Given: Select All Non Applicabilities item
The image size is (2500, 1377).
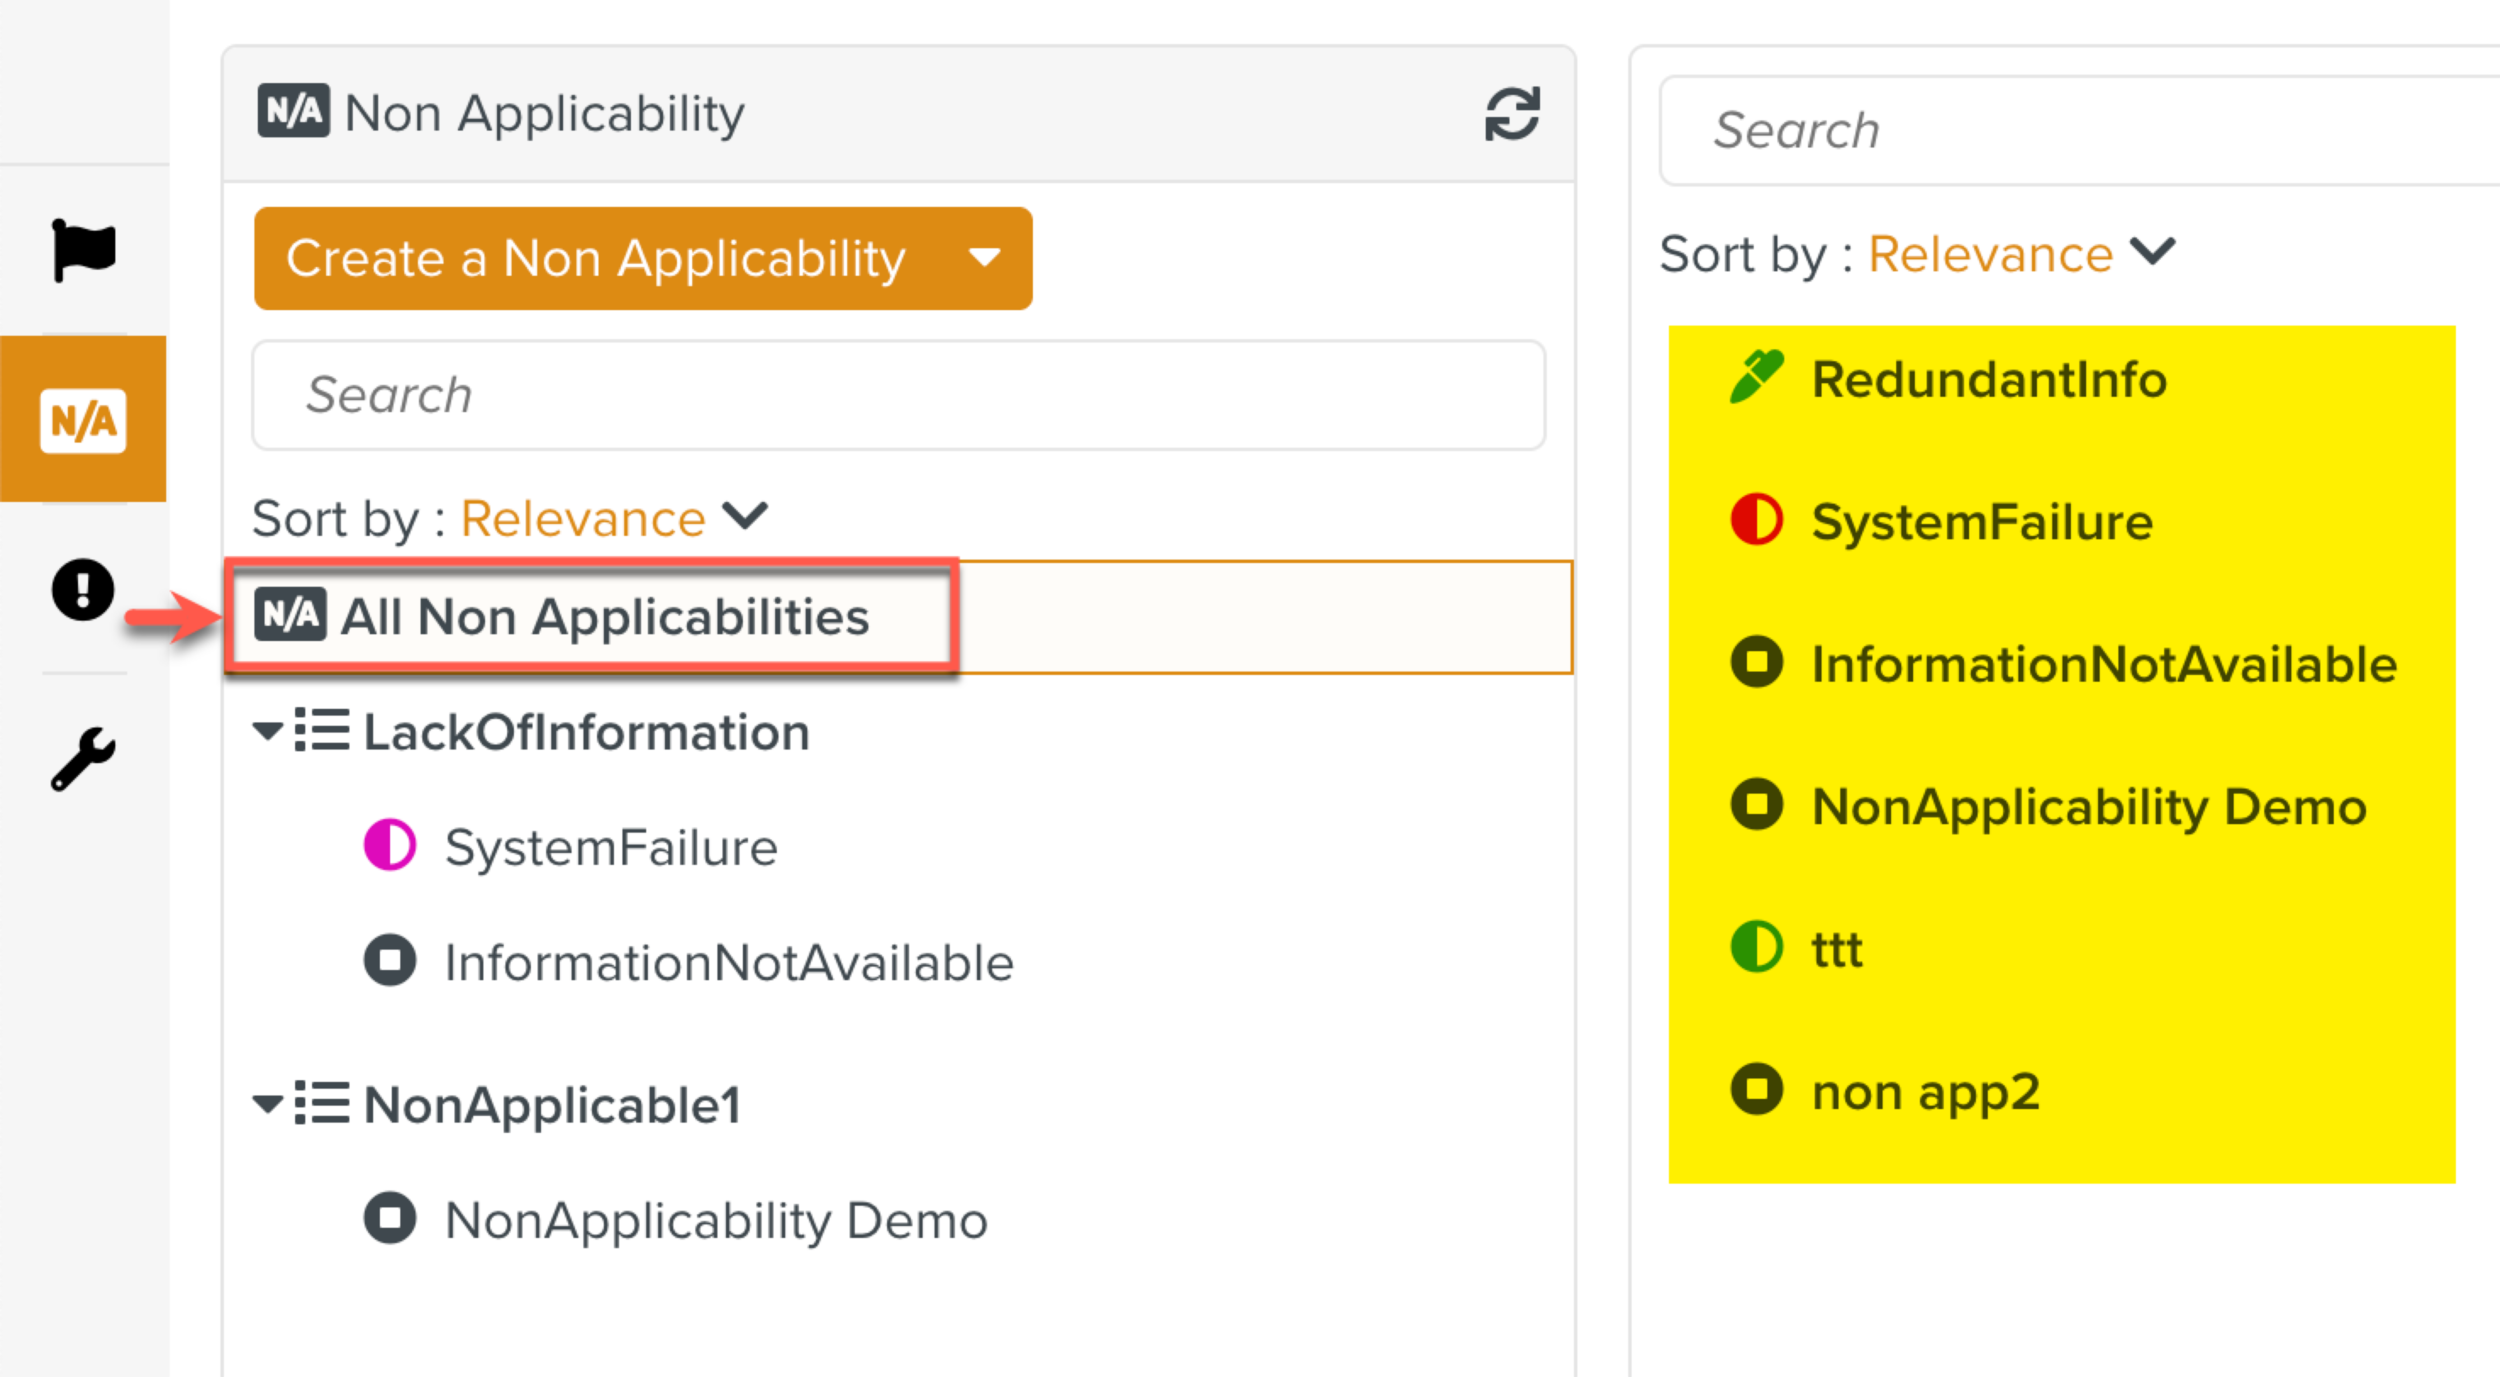Looking at the screenshot, I should [604, 616].
